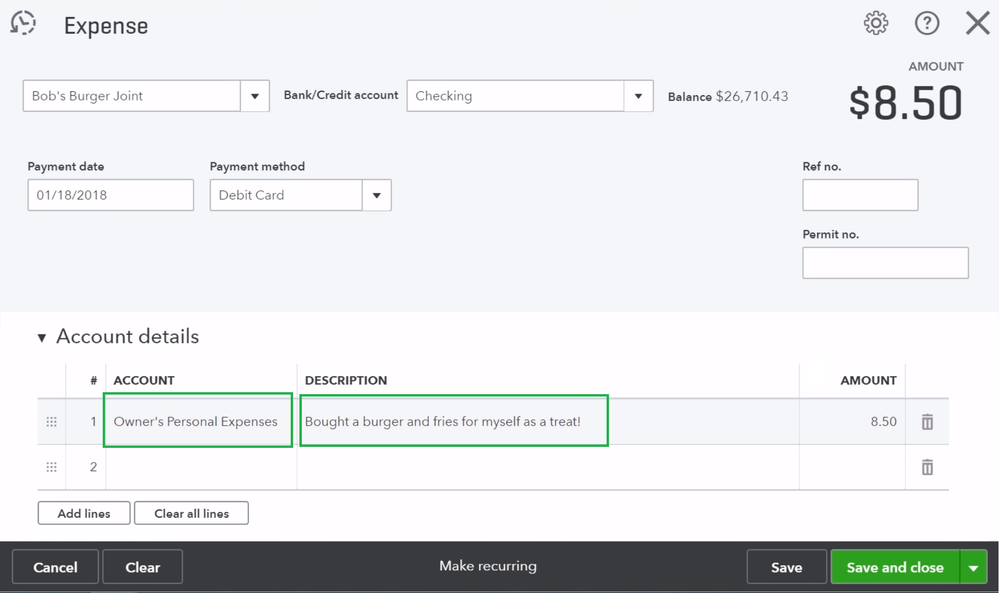Screen dimensions: 999x593
Task: Delete line 2 with trash icon
Action: coord(927,467)
